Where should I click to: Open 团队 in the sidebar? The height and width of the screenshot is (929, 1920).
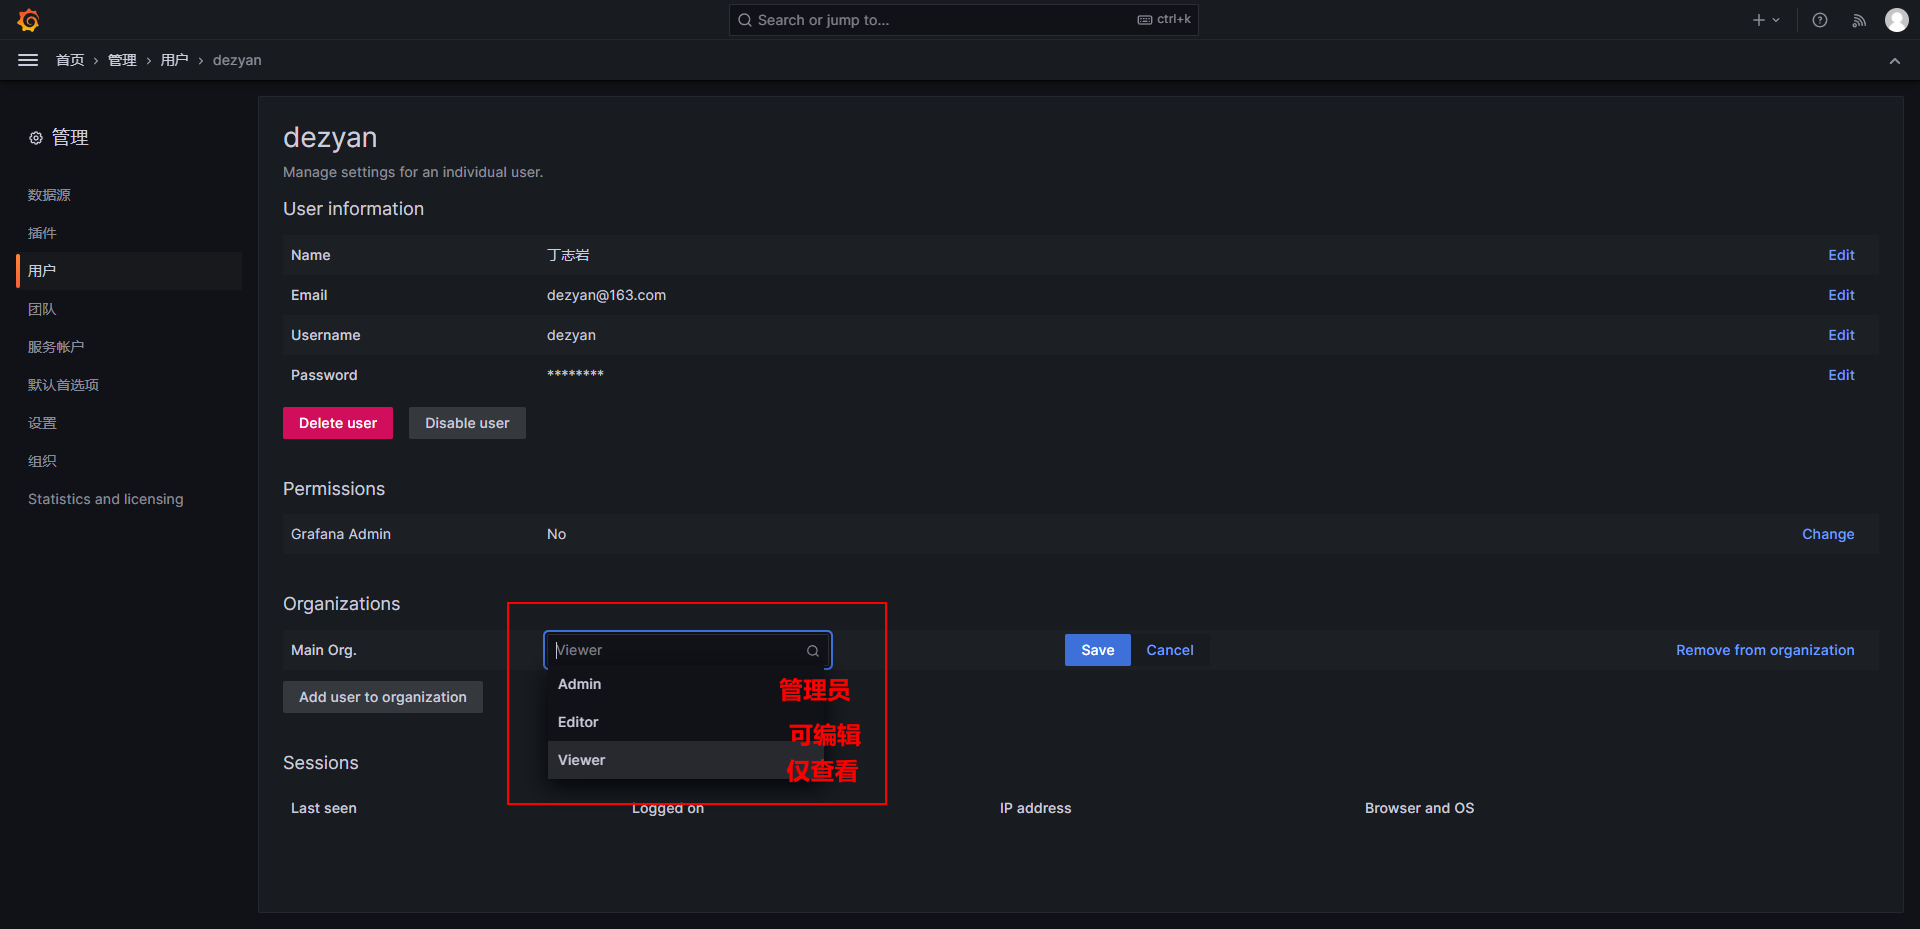coord(42,309)
